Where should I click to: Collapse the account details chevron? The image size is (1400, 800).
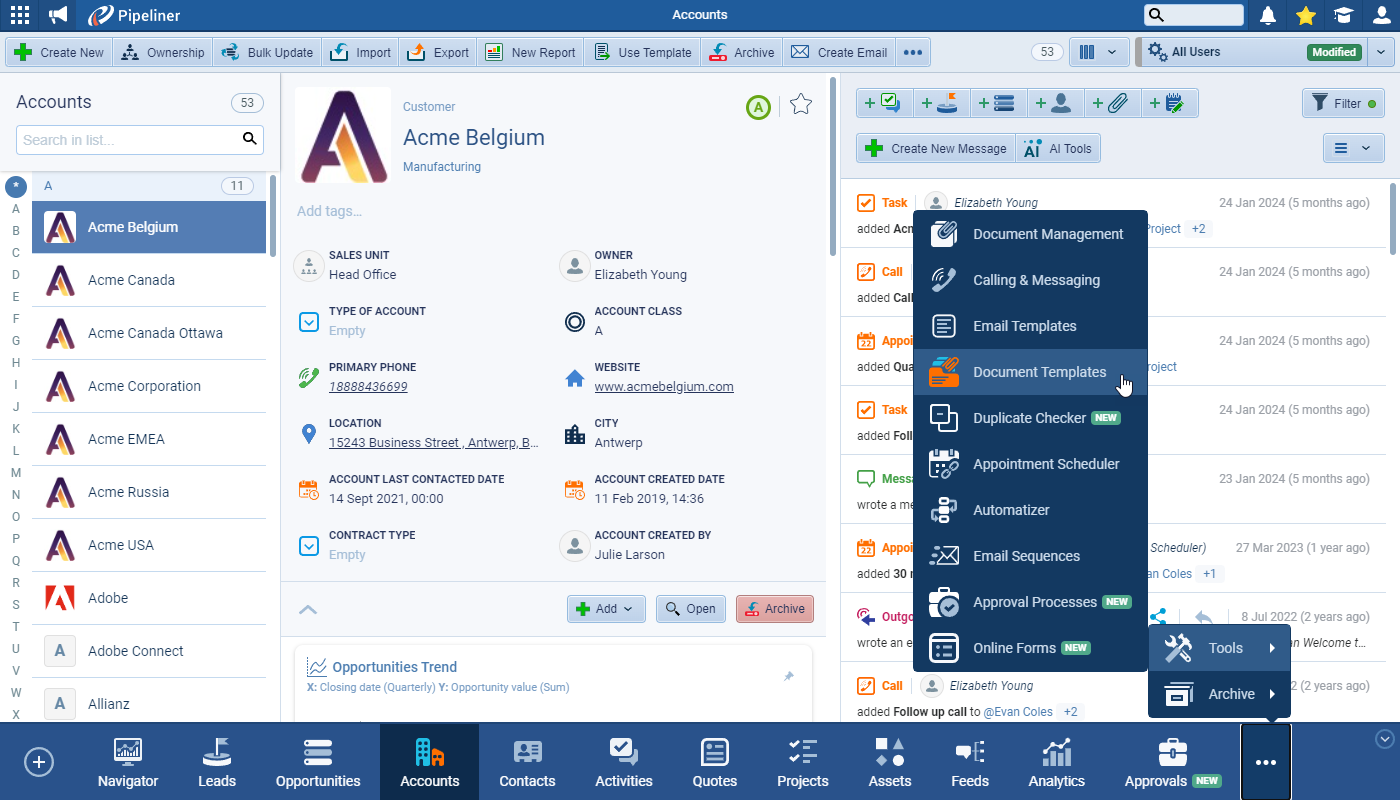point(308,609)
